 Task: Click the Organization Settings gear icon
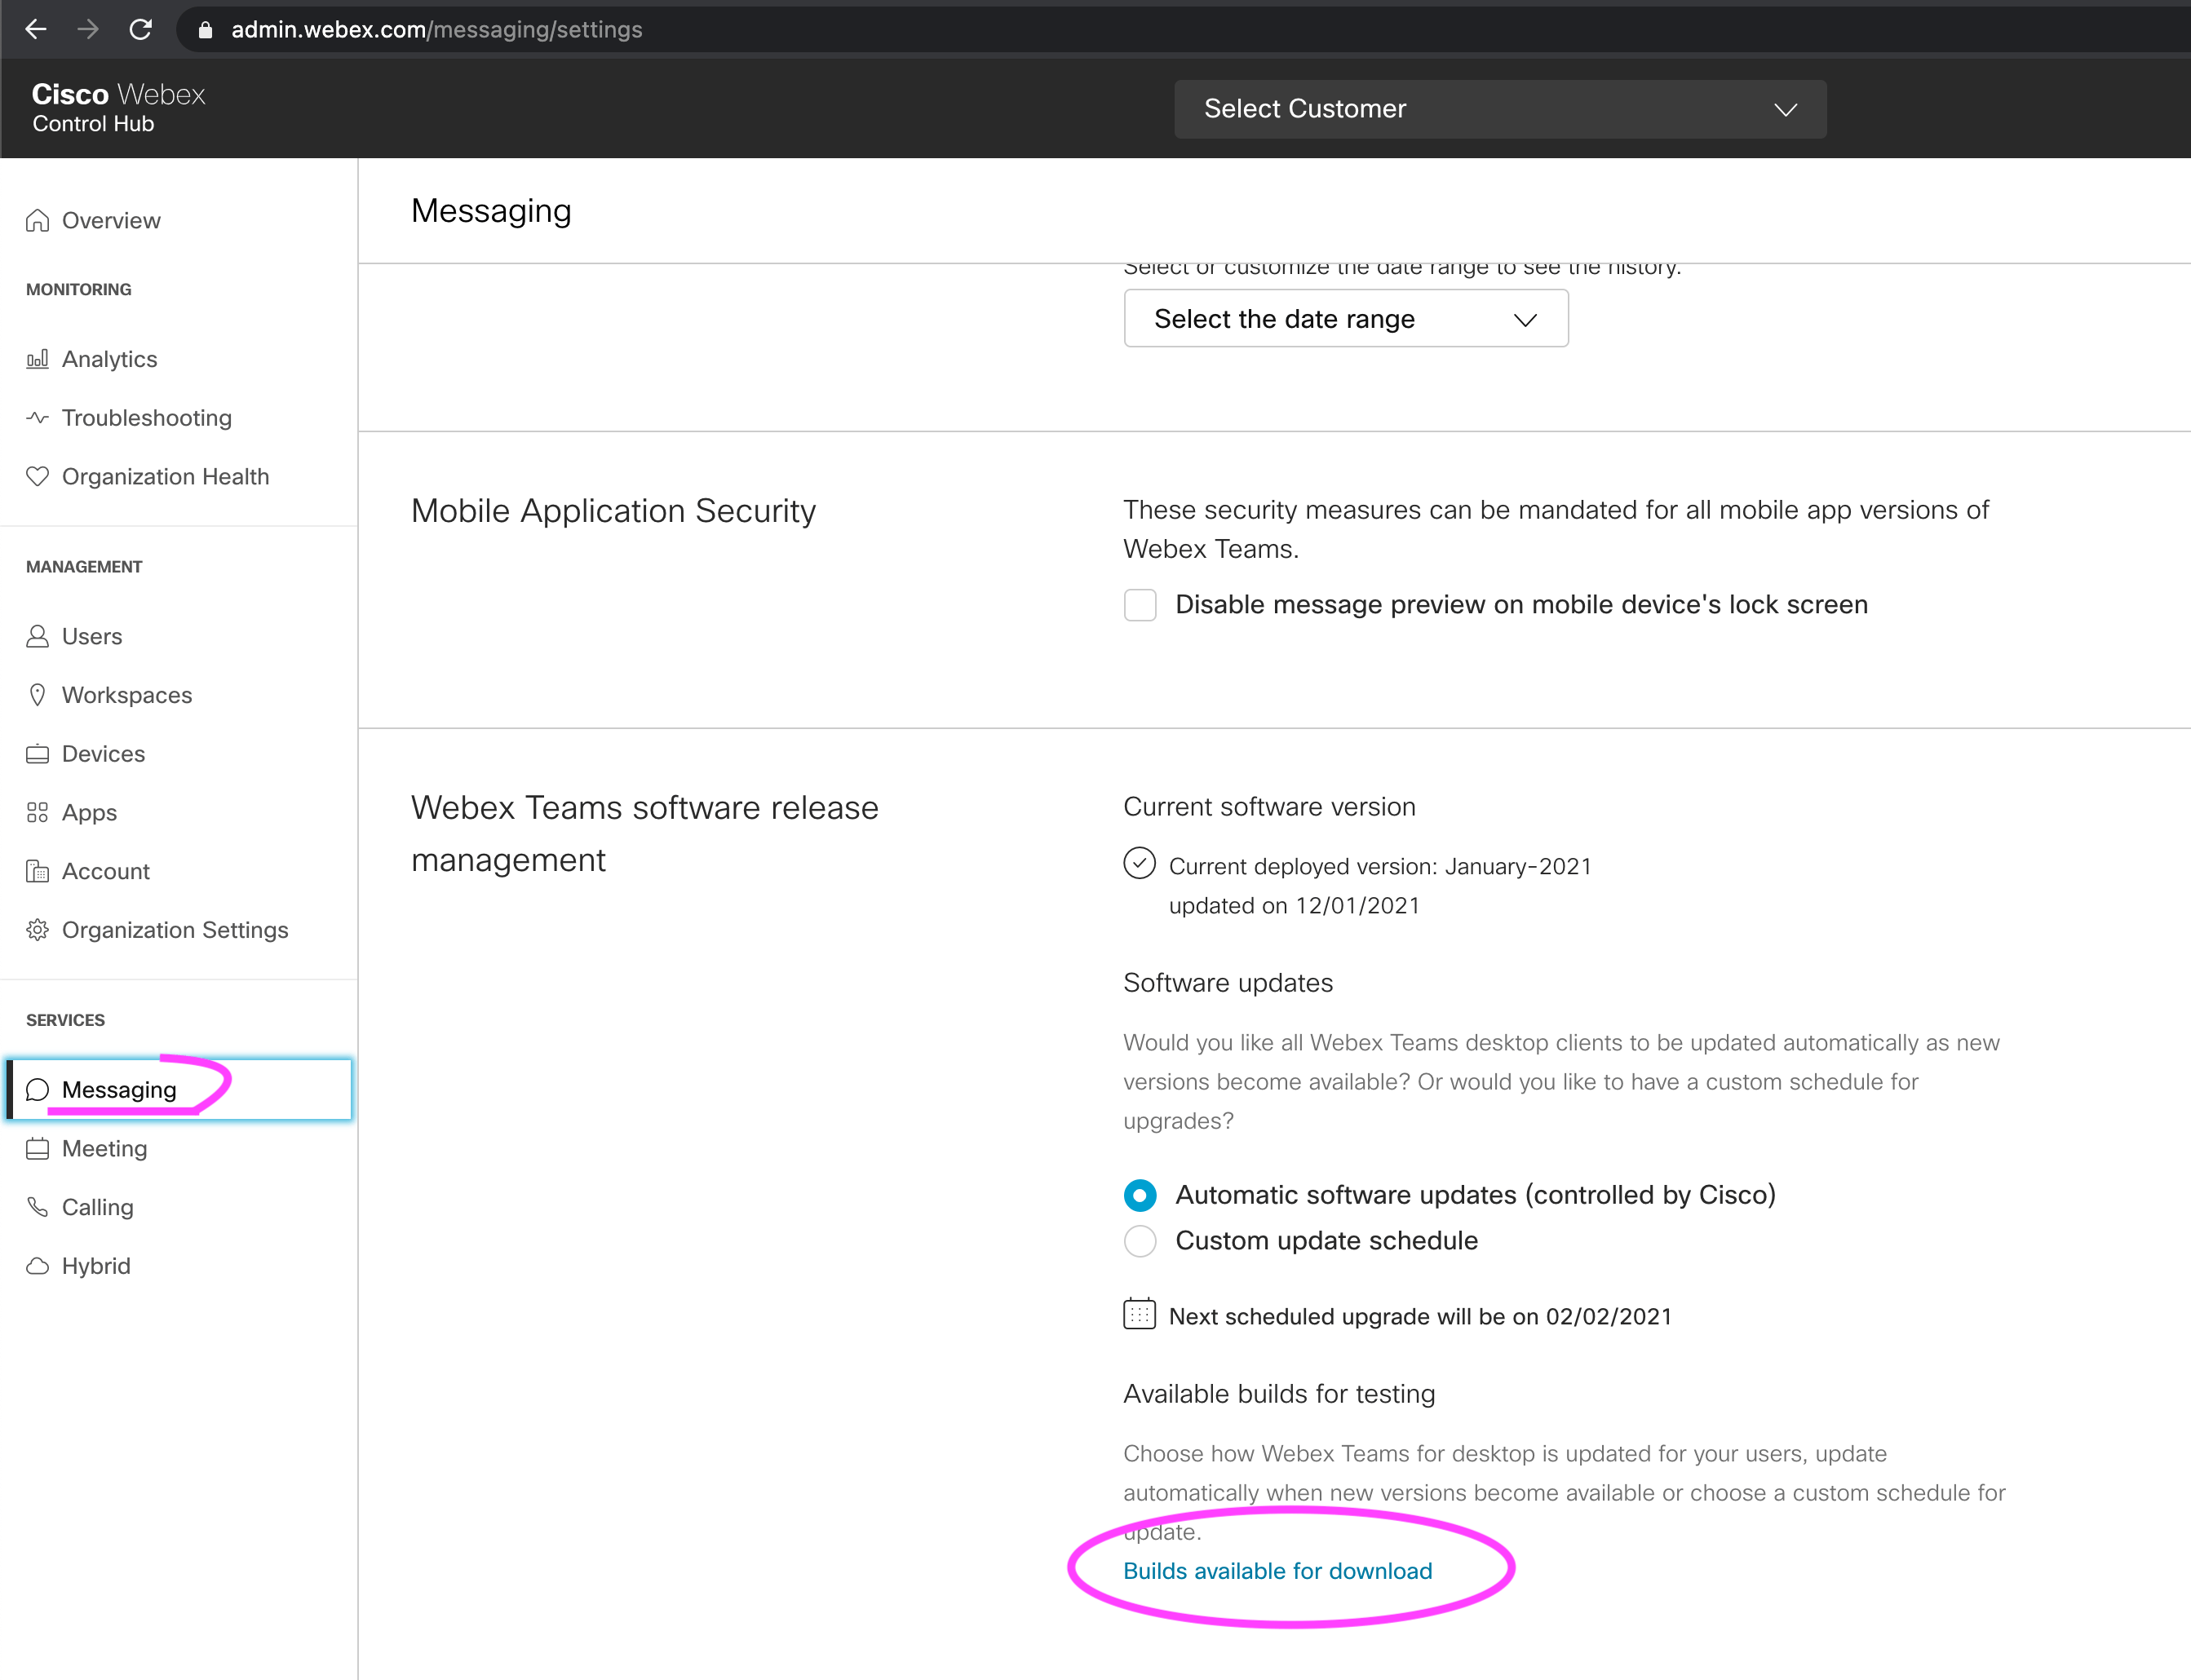(38, 930)
